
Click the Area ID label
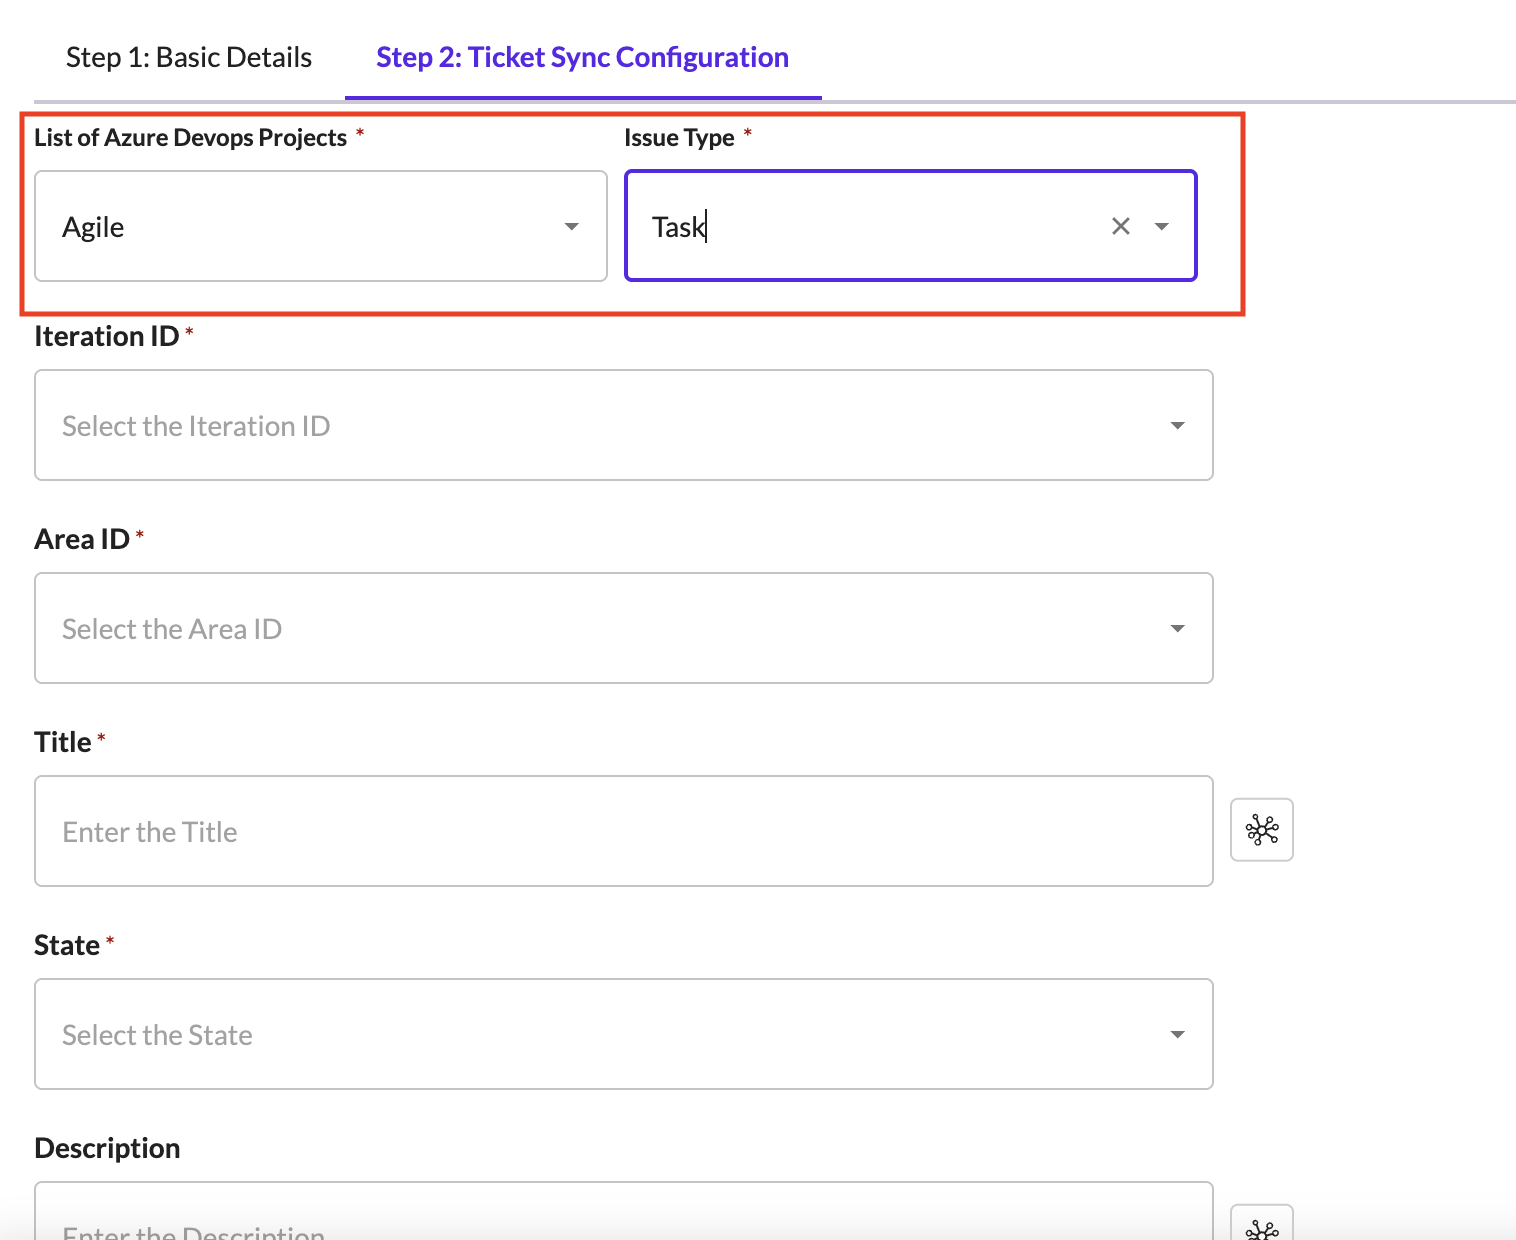tap(82, 540)
